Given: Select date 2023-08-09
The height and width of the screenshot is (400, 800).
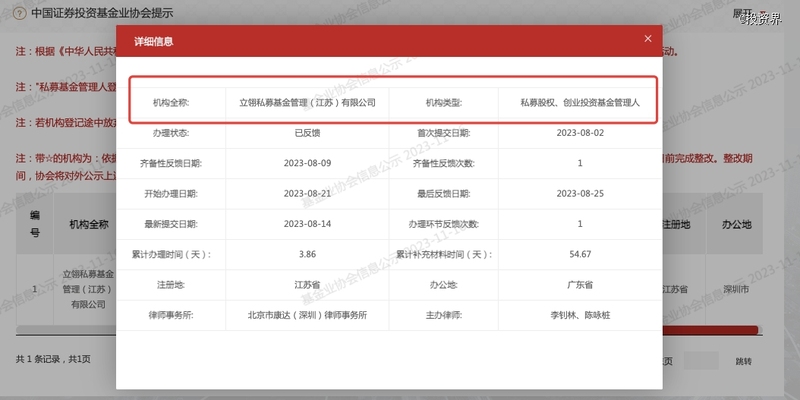Looking at the screenshot, I should tap(307, 163).
